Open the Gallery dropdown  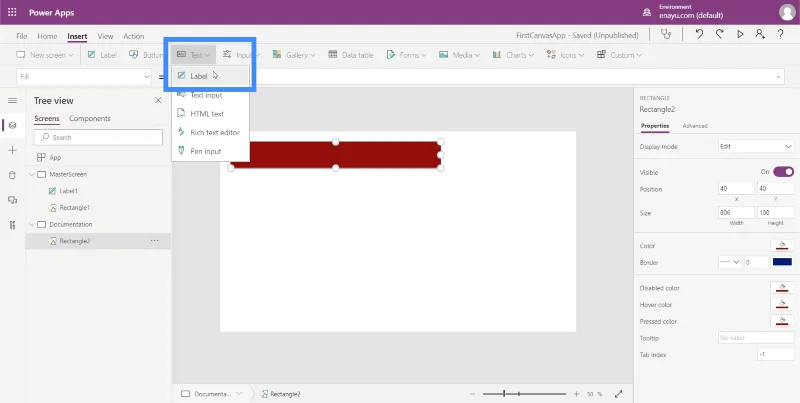294,55
